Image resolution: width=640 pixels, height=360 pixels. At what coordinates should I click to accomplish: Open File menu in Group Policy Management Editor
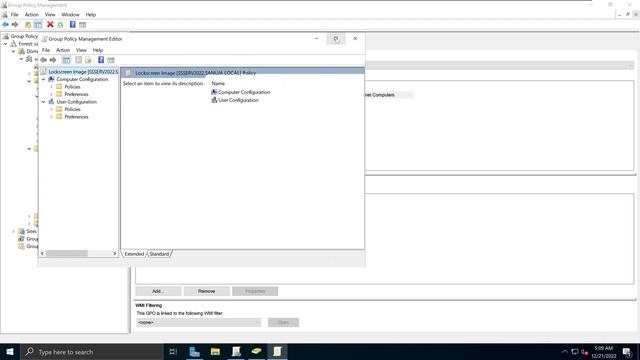point(46,50)
